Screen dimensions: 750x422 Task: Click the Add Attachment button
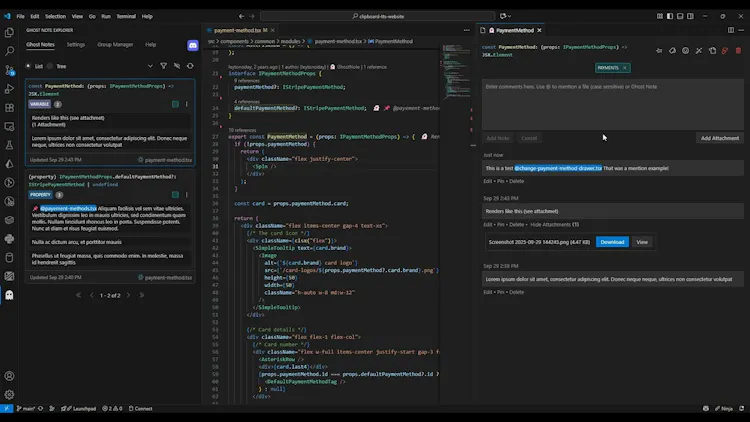pyautogui.click(x=719, y=138)
